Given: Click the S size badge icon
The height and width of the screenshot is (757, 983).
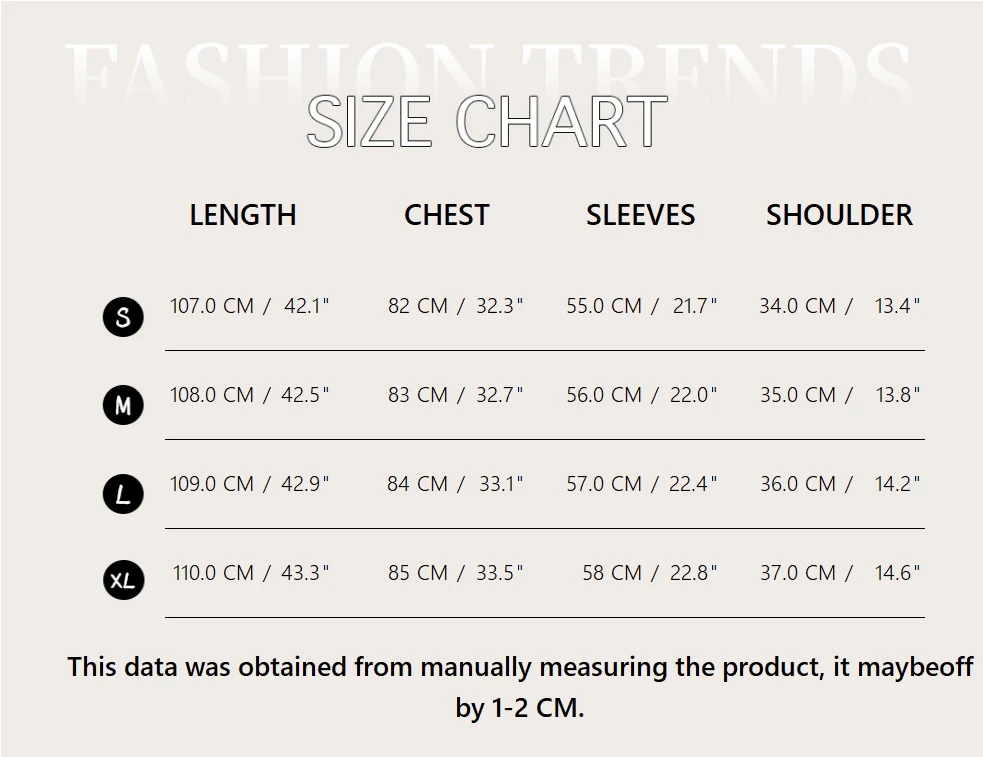Looking at the screenshot, I should click(123, 317).
